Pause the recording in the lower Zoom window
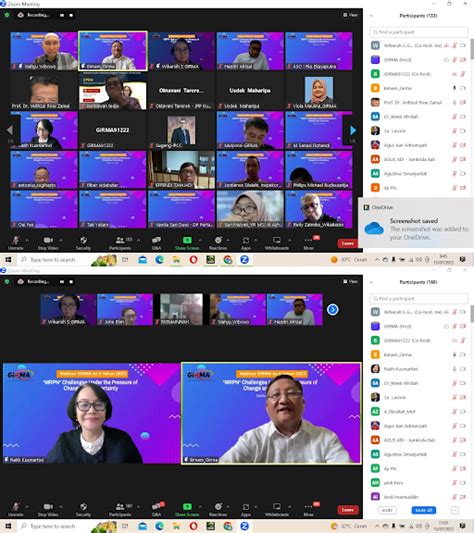This screenshot has height=533, width=474. tap(62, 281)
